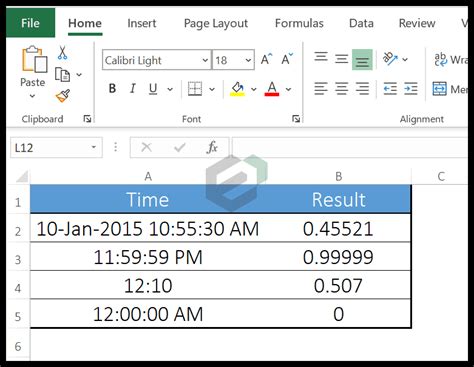Increase the cell indent
The height and width of the screenshot is (367, 474).
click(x=411, y=89)
